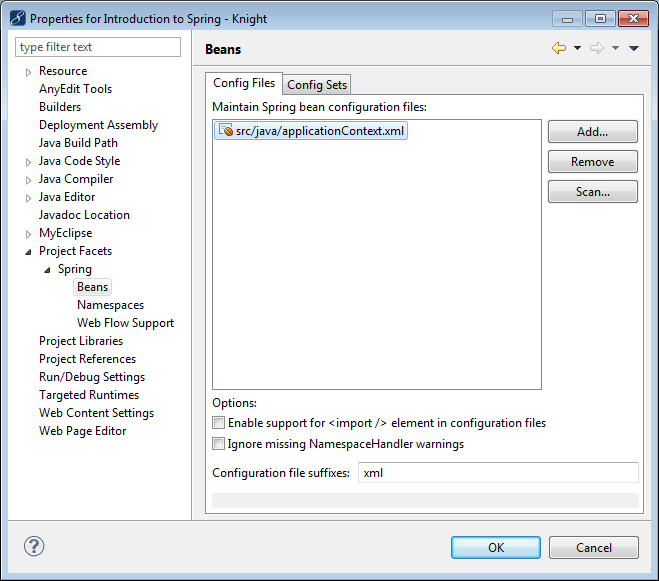The width and height of the screenshot is (659, 581).
Task: Toggle Ignore missing NamespaceHandler warnings
Action: click(x=219, y=444)
